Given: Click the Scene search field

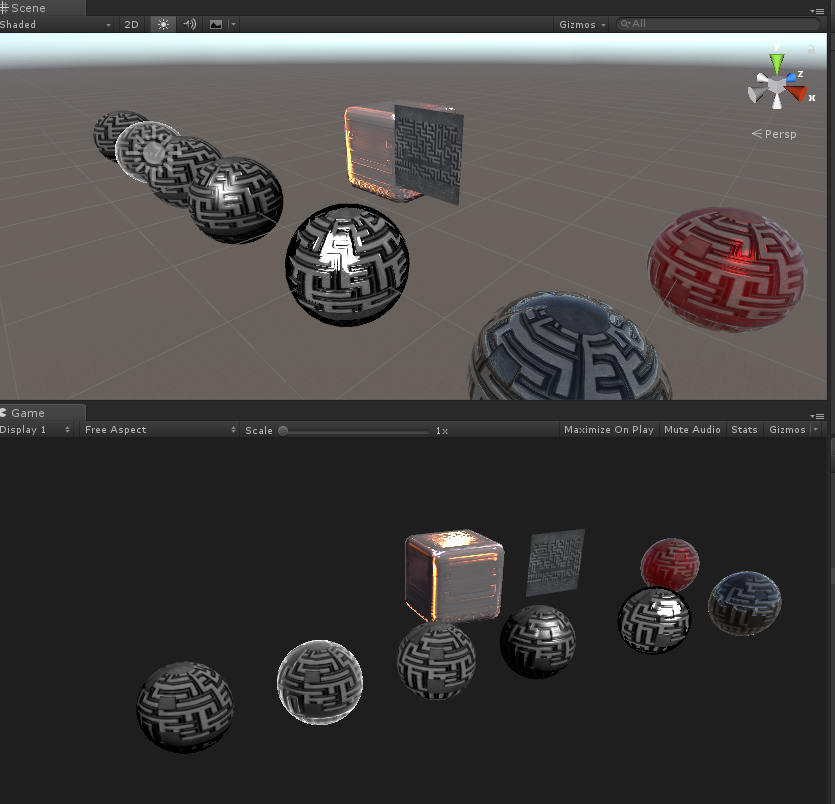Looking at the screenshot, I should click(718, 24).
